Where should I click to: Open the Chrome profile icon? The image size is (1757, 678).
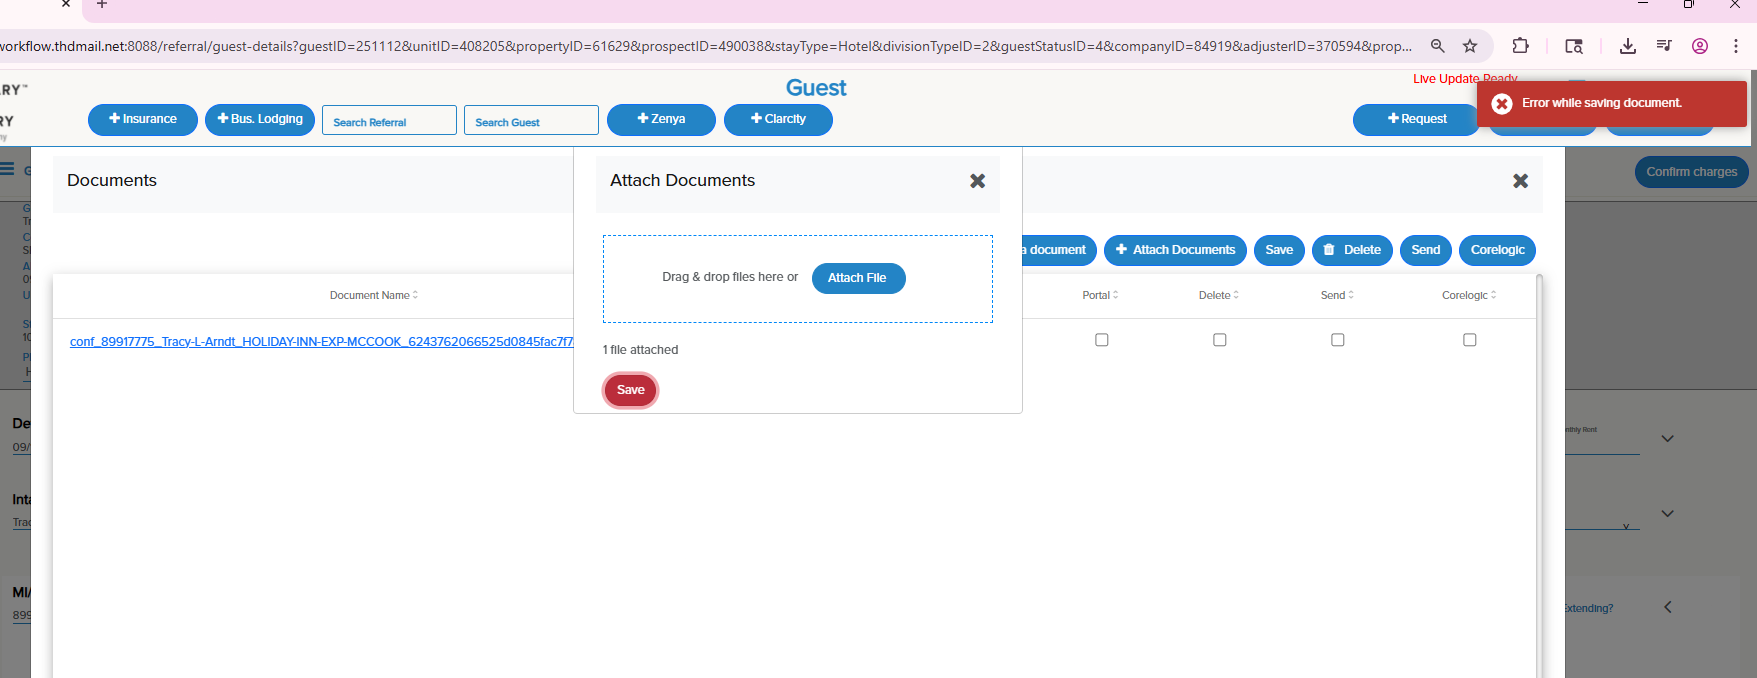[x=1699, y=46]
